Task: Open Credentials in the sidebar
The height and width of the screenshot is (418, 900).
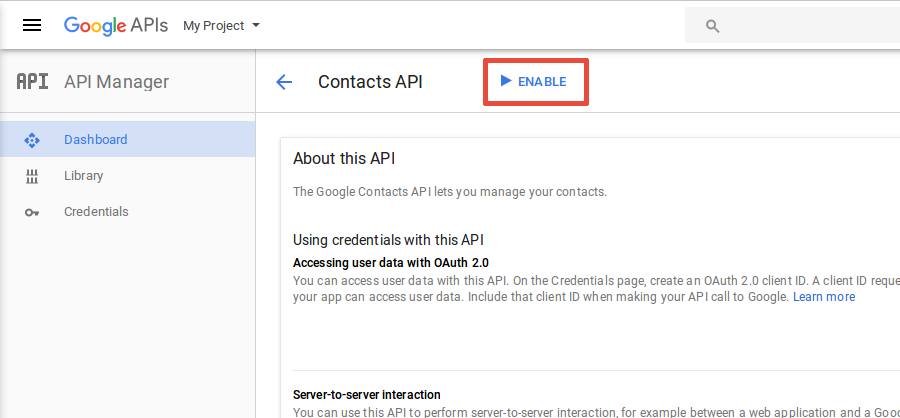Action: tap(127, 211)
